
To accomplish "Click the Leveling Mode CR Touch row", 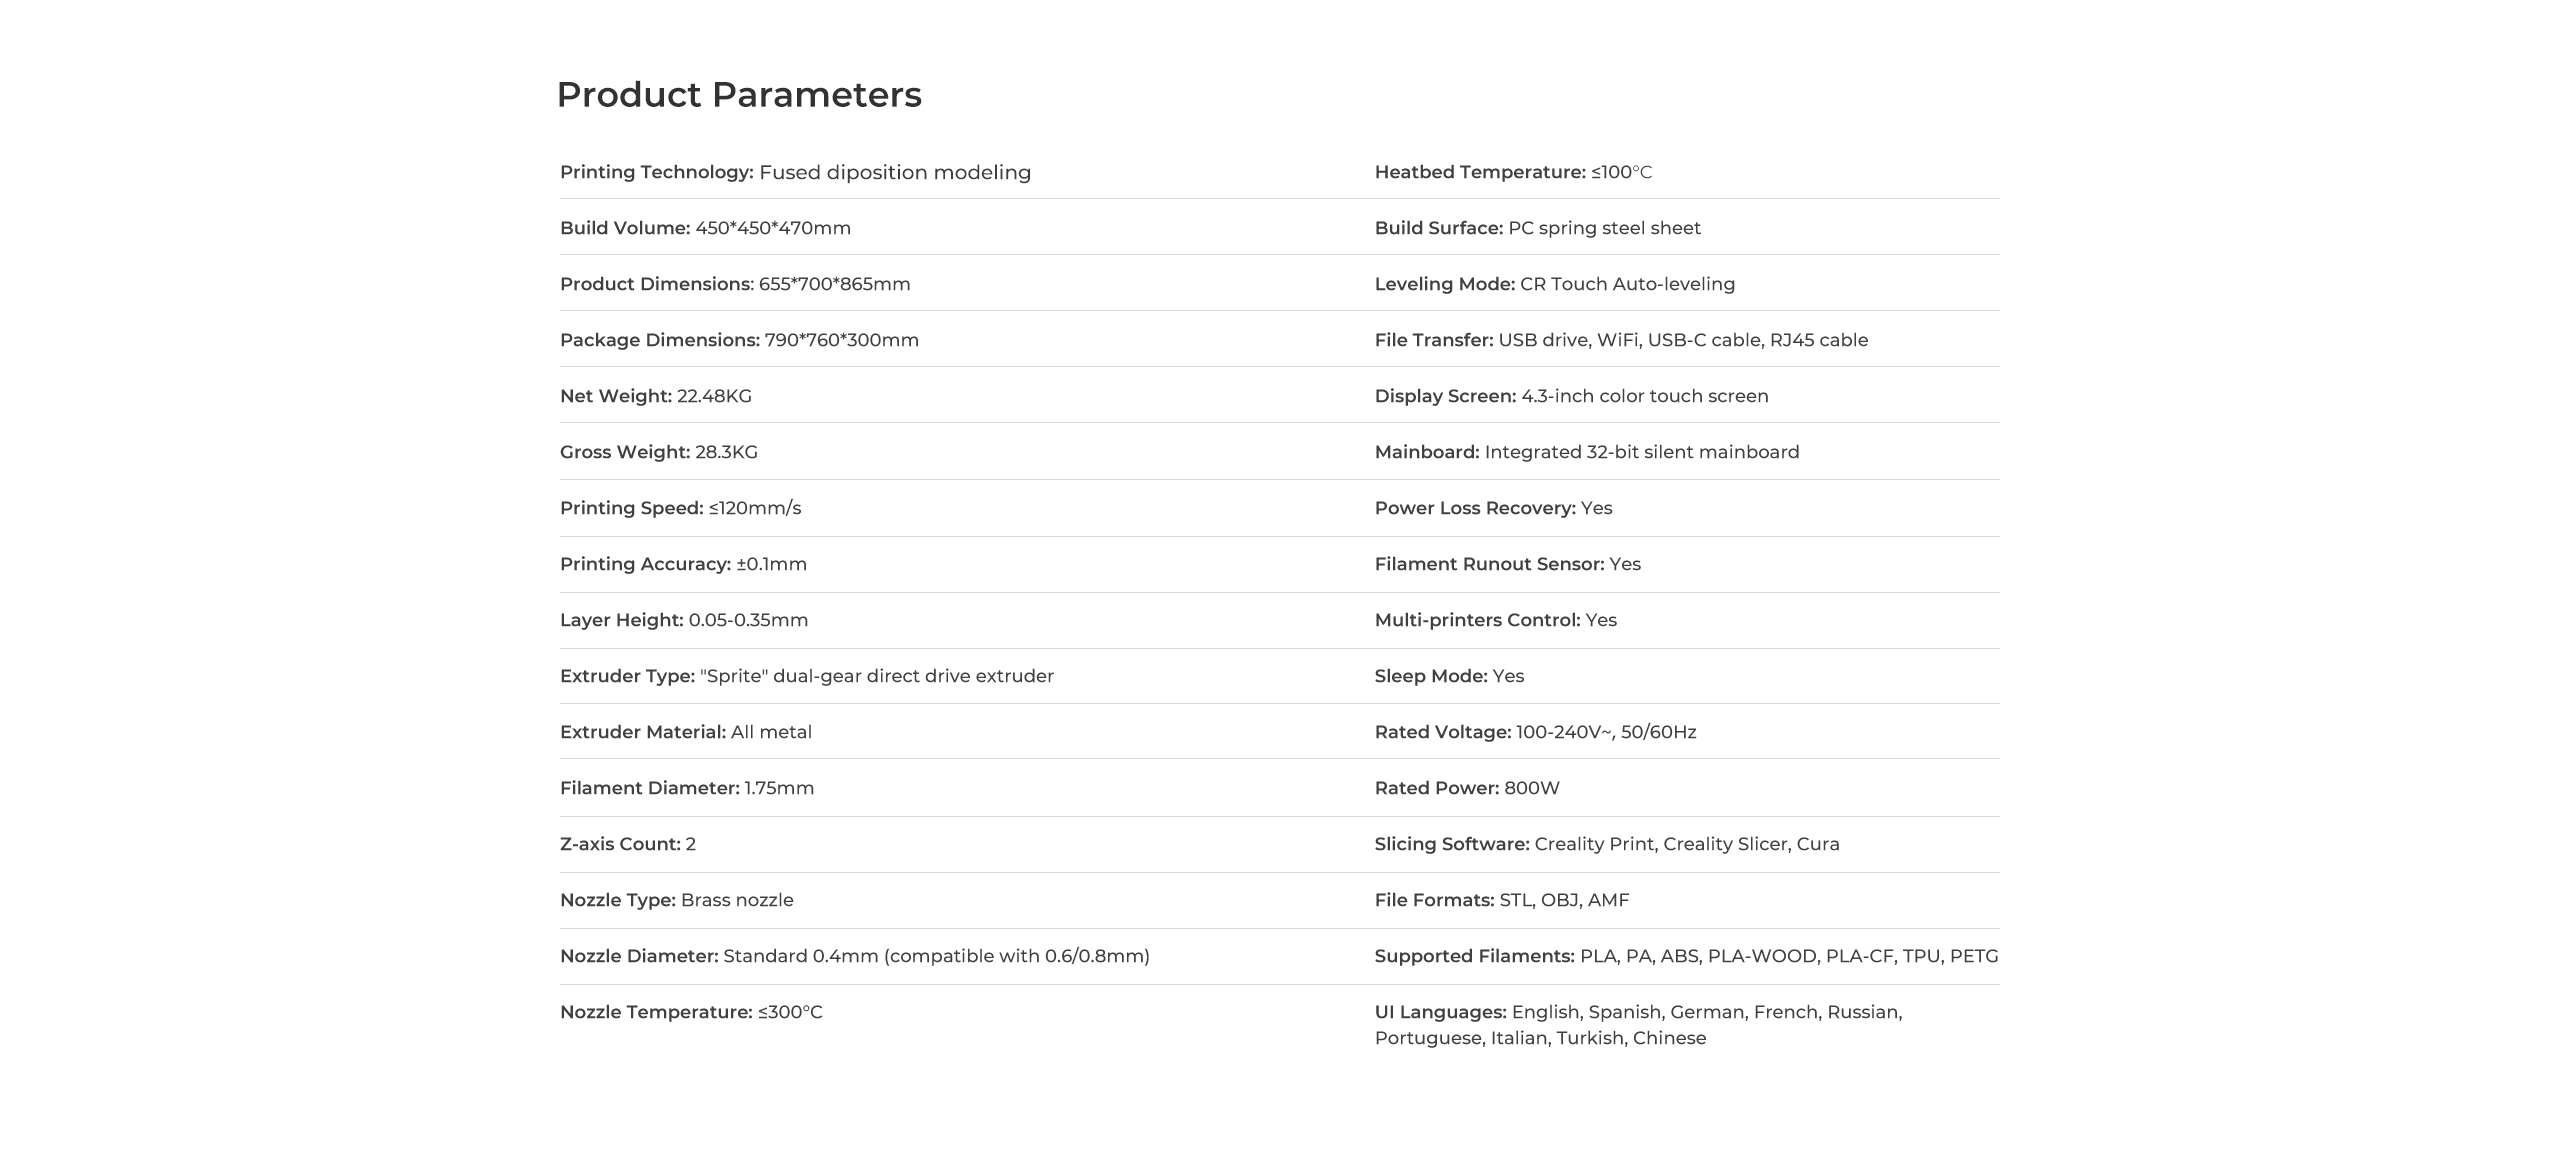I will pyautogui.click(x=1554, y=284).
